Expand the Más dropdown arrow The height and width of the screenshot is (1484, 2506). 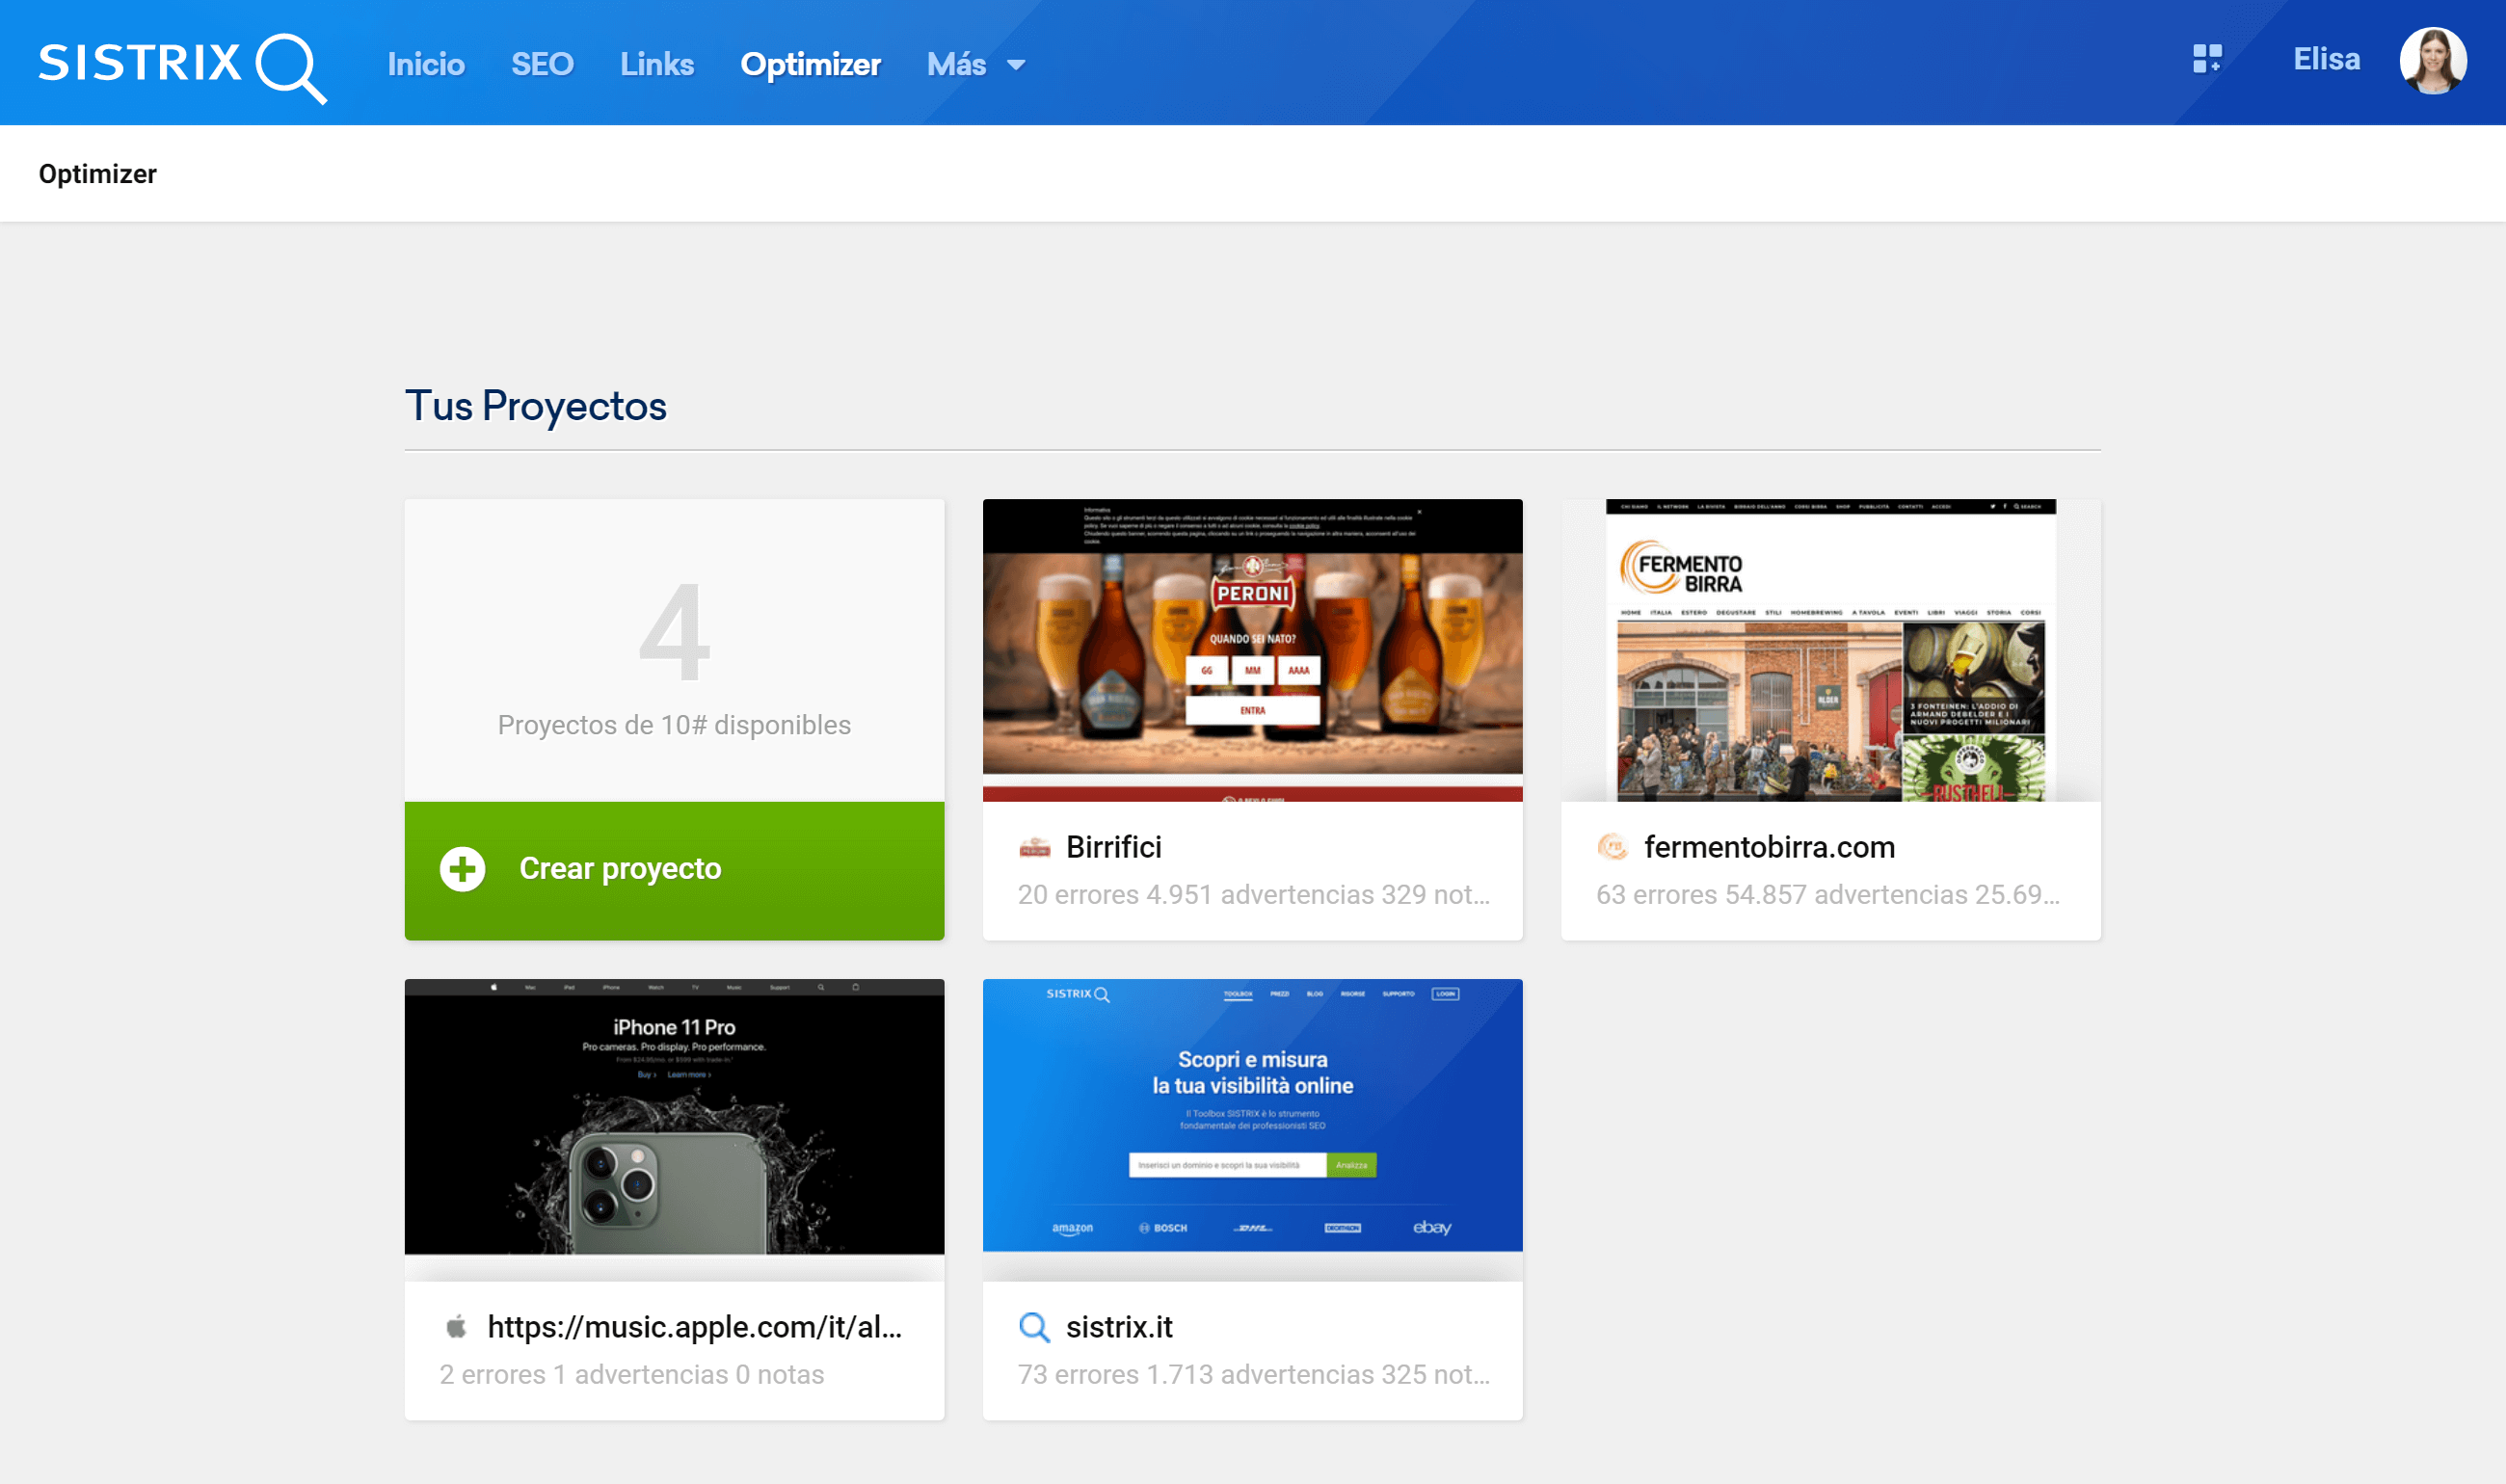[x=1016, y=66]
